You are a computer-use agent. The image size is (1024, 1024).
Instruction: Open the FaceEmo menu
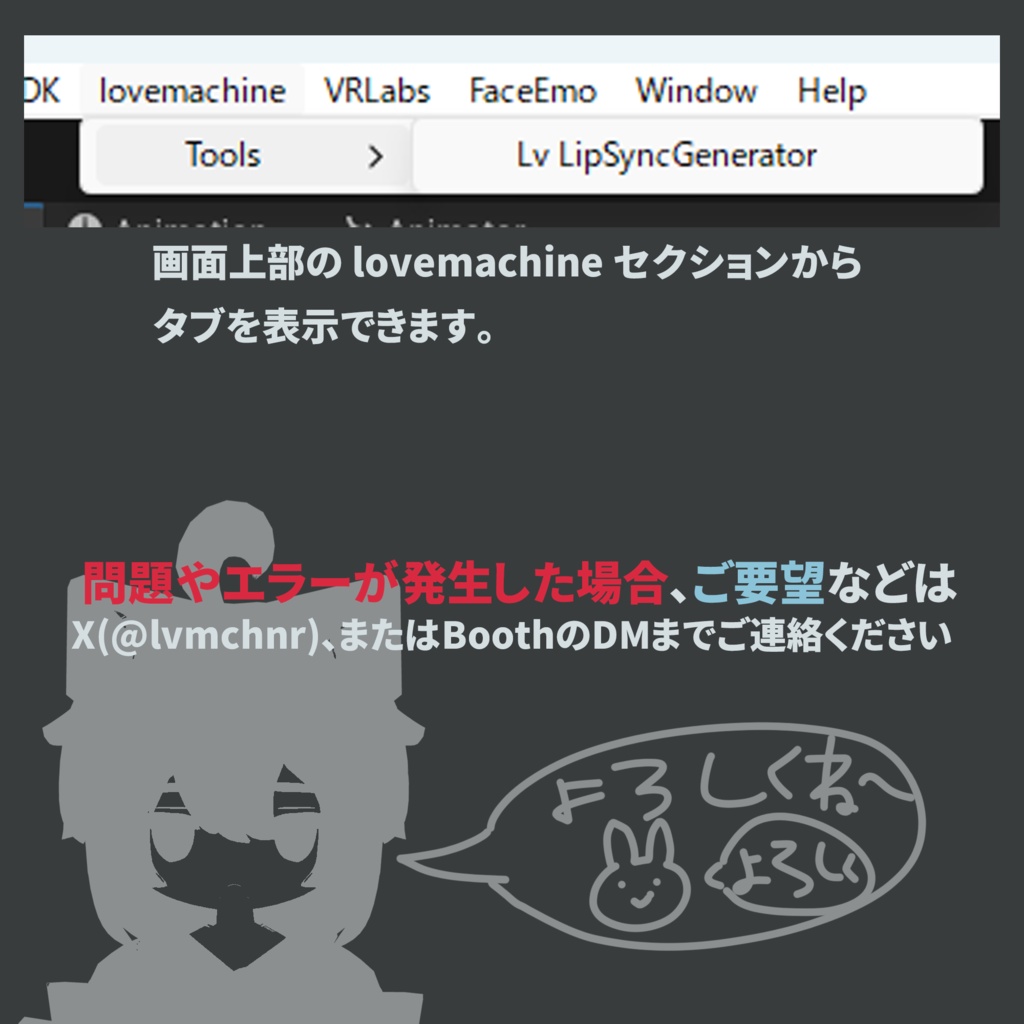pos(531,90)
